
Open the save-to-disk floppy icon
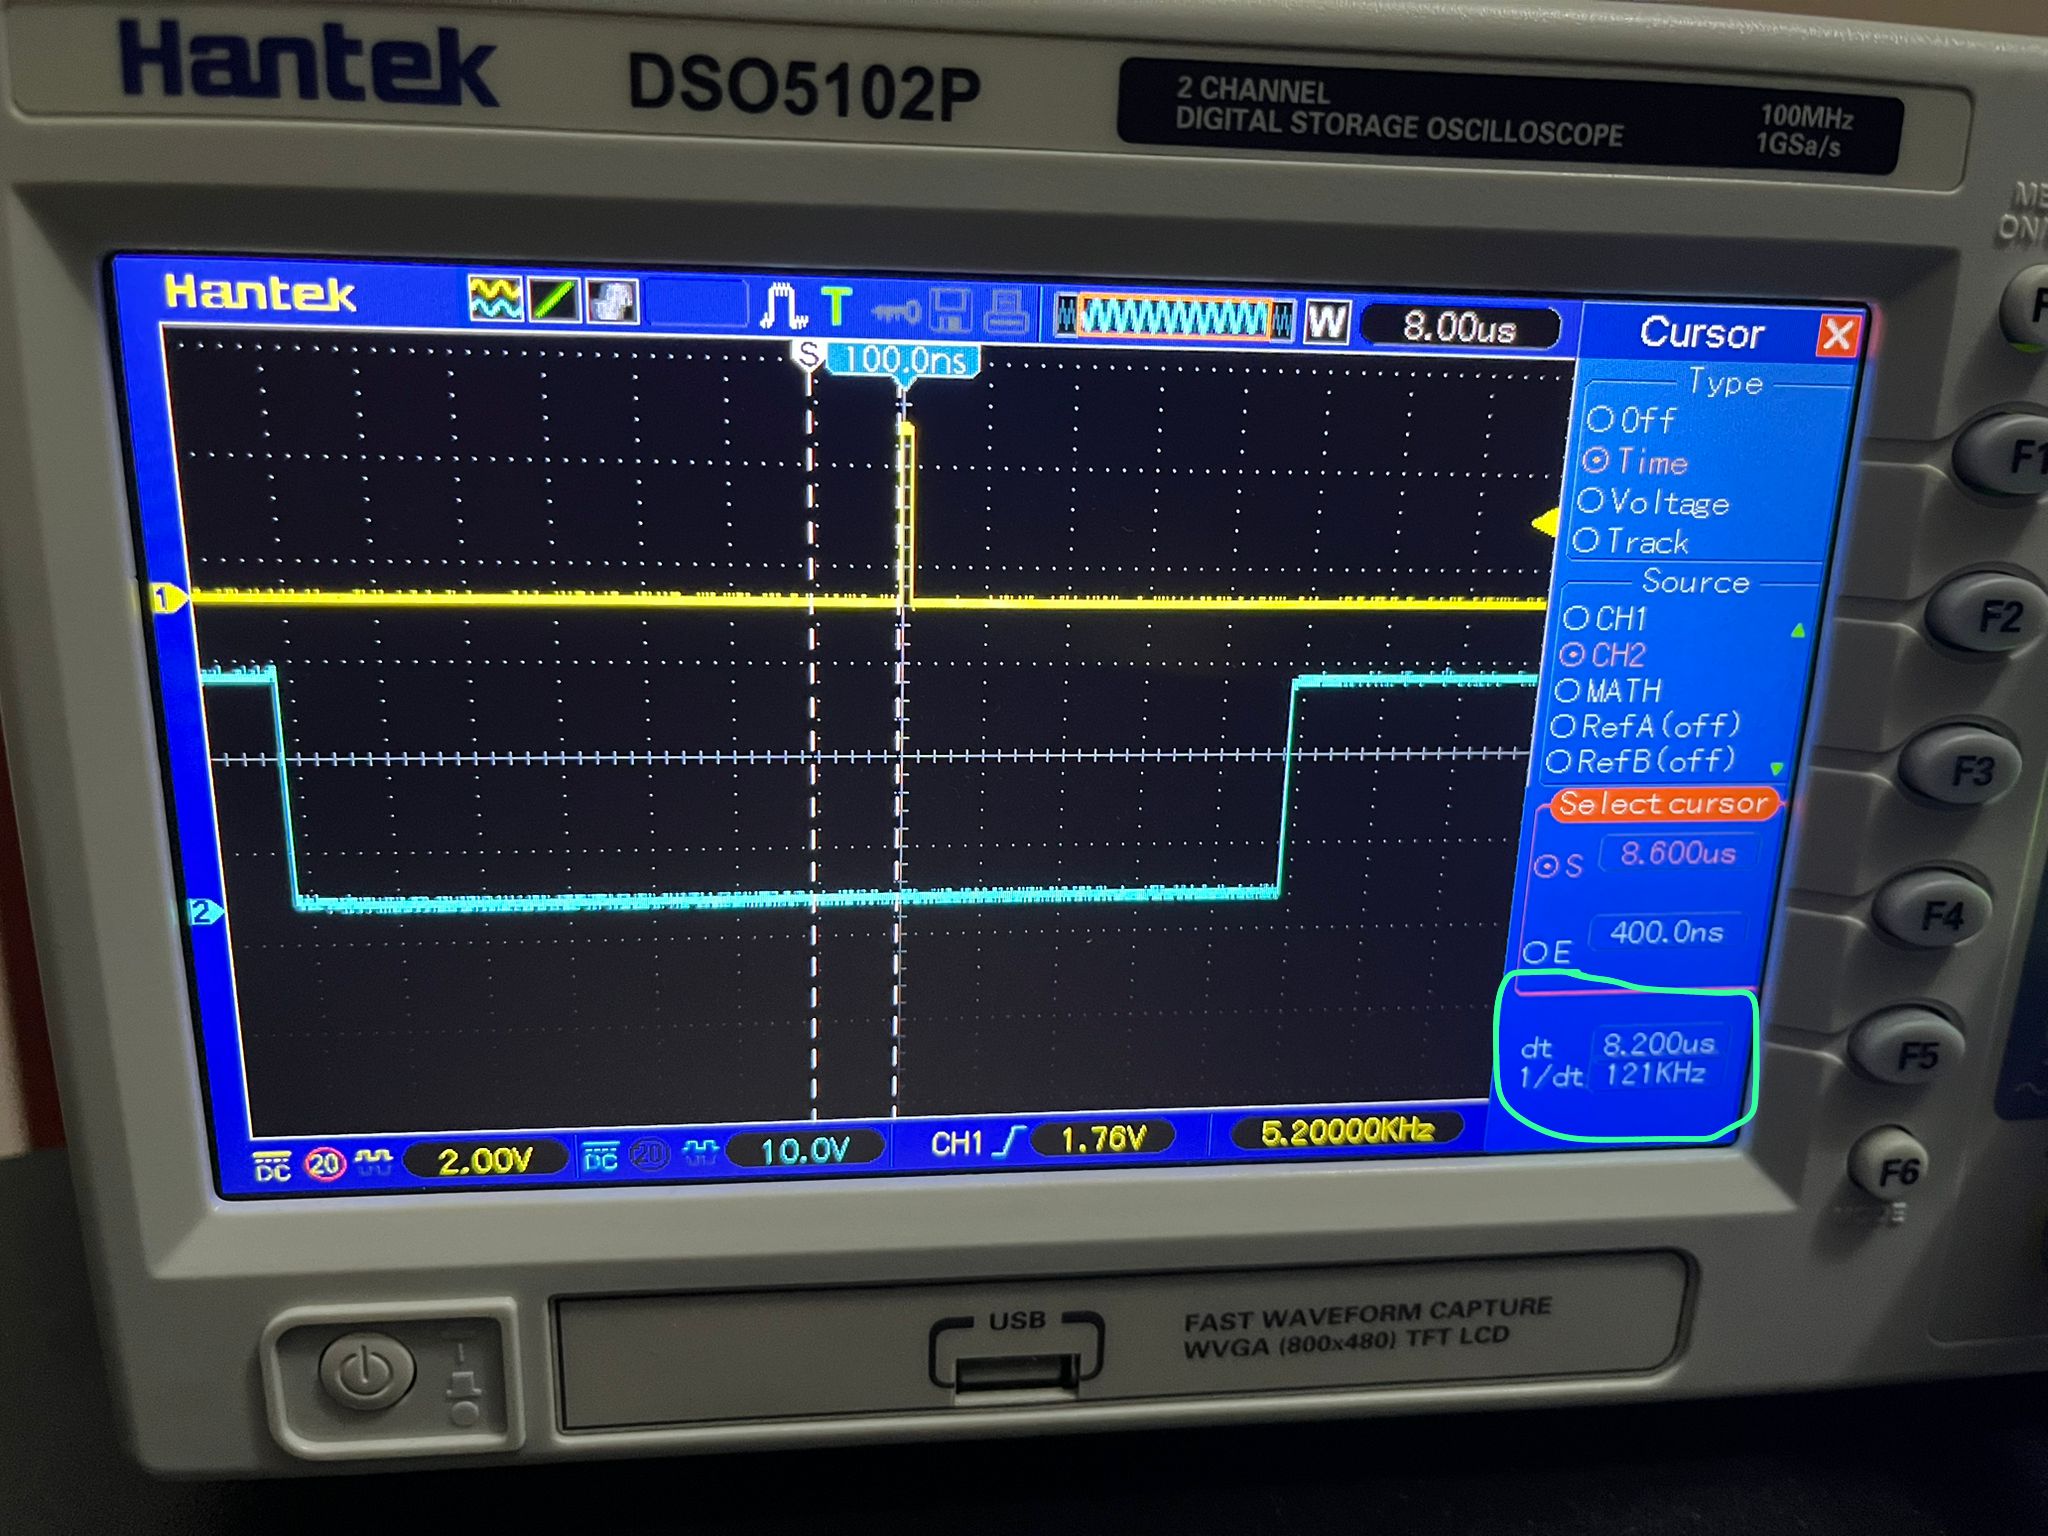tap(951, 310)
